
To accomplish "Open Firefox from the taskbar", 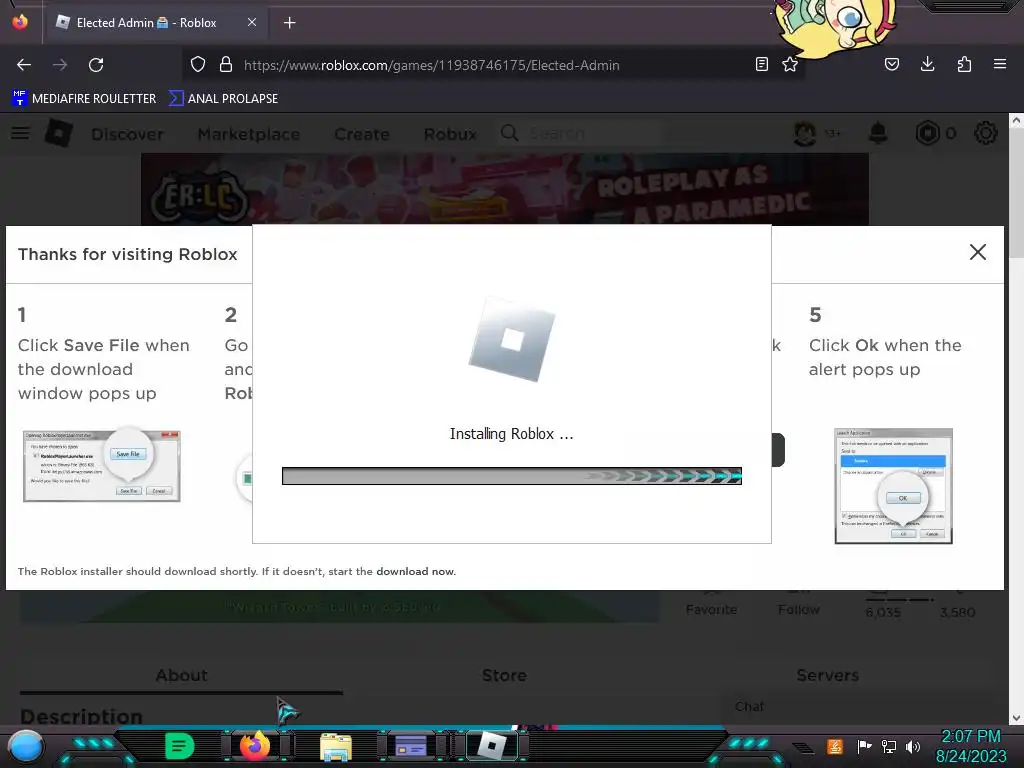I will (255, 746).
